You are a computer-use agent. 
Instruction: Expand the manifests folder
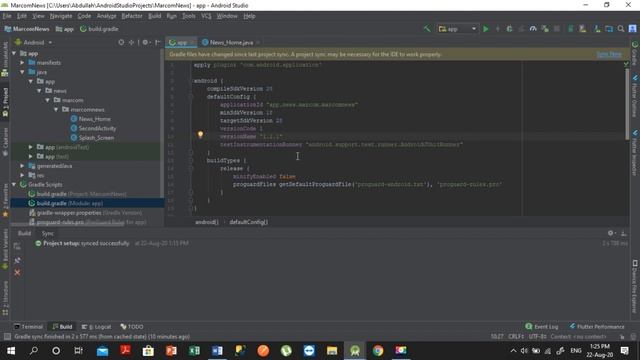coord(22,63)
